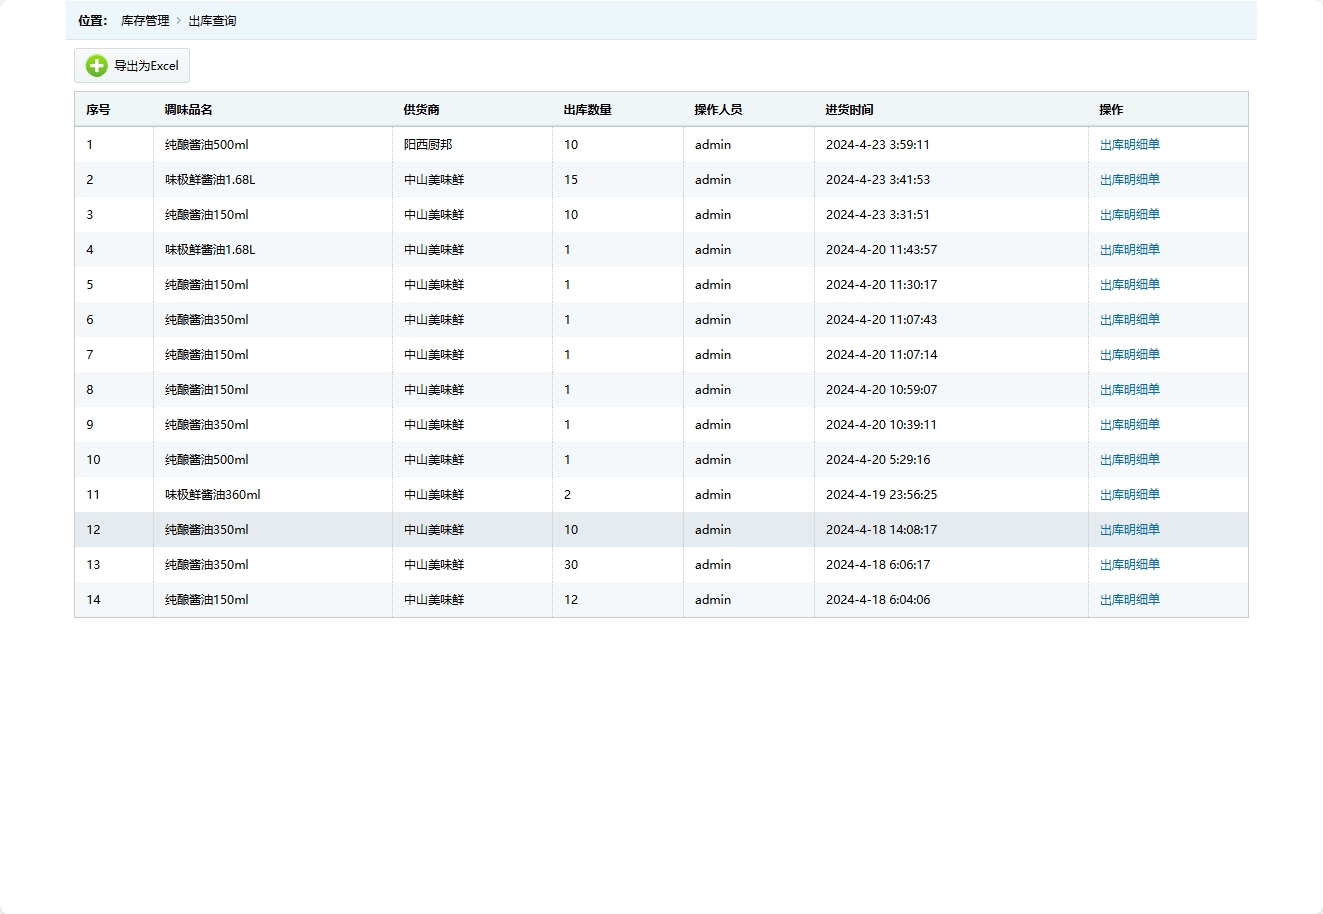Select the 阳西厨邦 supplier cell
The height and width of the screenshot is (914, 1323).
pyautogui.click(x=428, y=145)
